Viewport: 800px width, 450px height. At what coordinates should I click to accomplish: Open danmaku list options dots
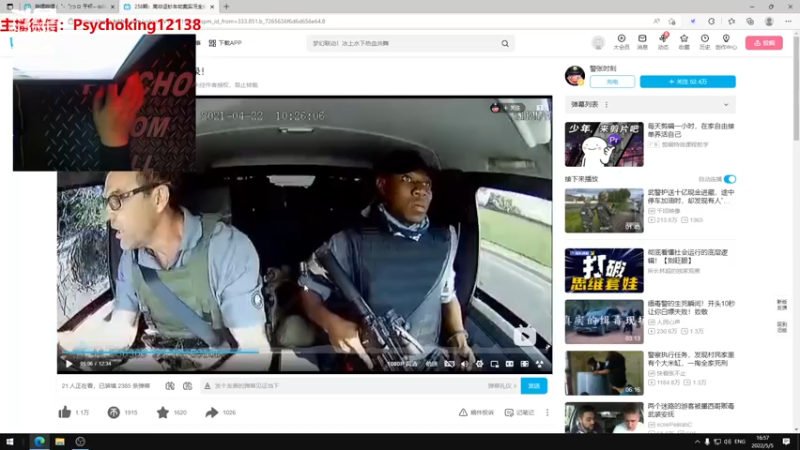607,105
